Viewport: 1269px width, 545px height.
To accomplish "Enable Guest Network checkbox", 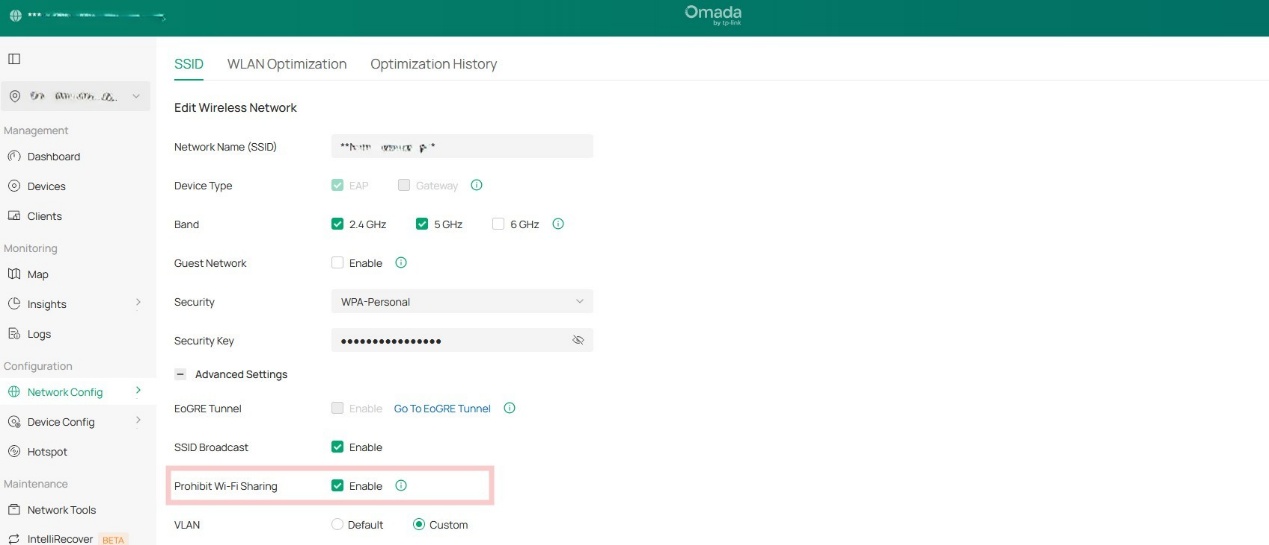I will point(337,263).
